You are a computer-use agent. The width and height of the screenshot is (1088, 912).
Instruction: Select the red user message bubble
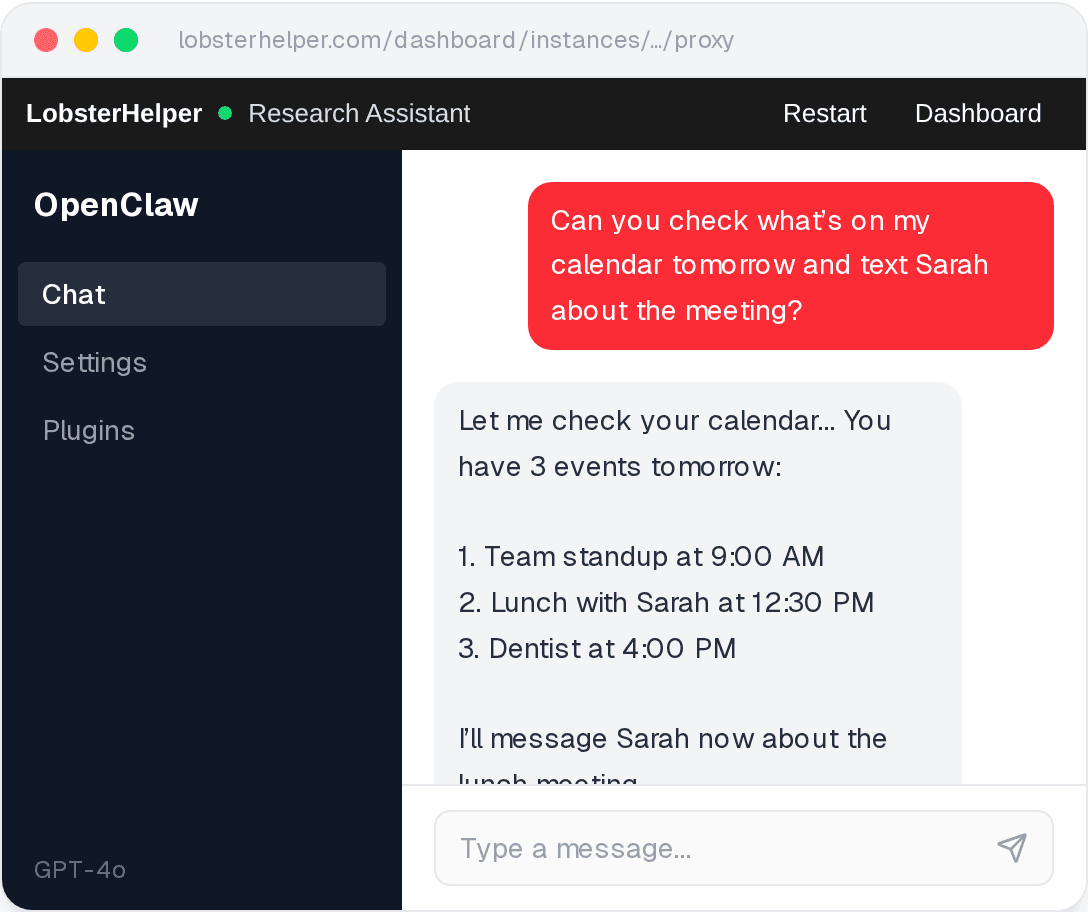point(790,265)
